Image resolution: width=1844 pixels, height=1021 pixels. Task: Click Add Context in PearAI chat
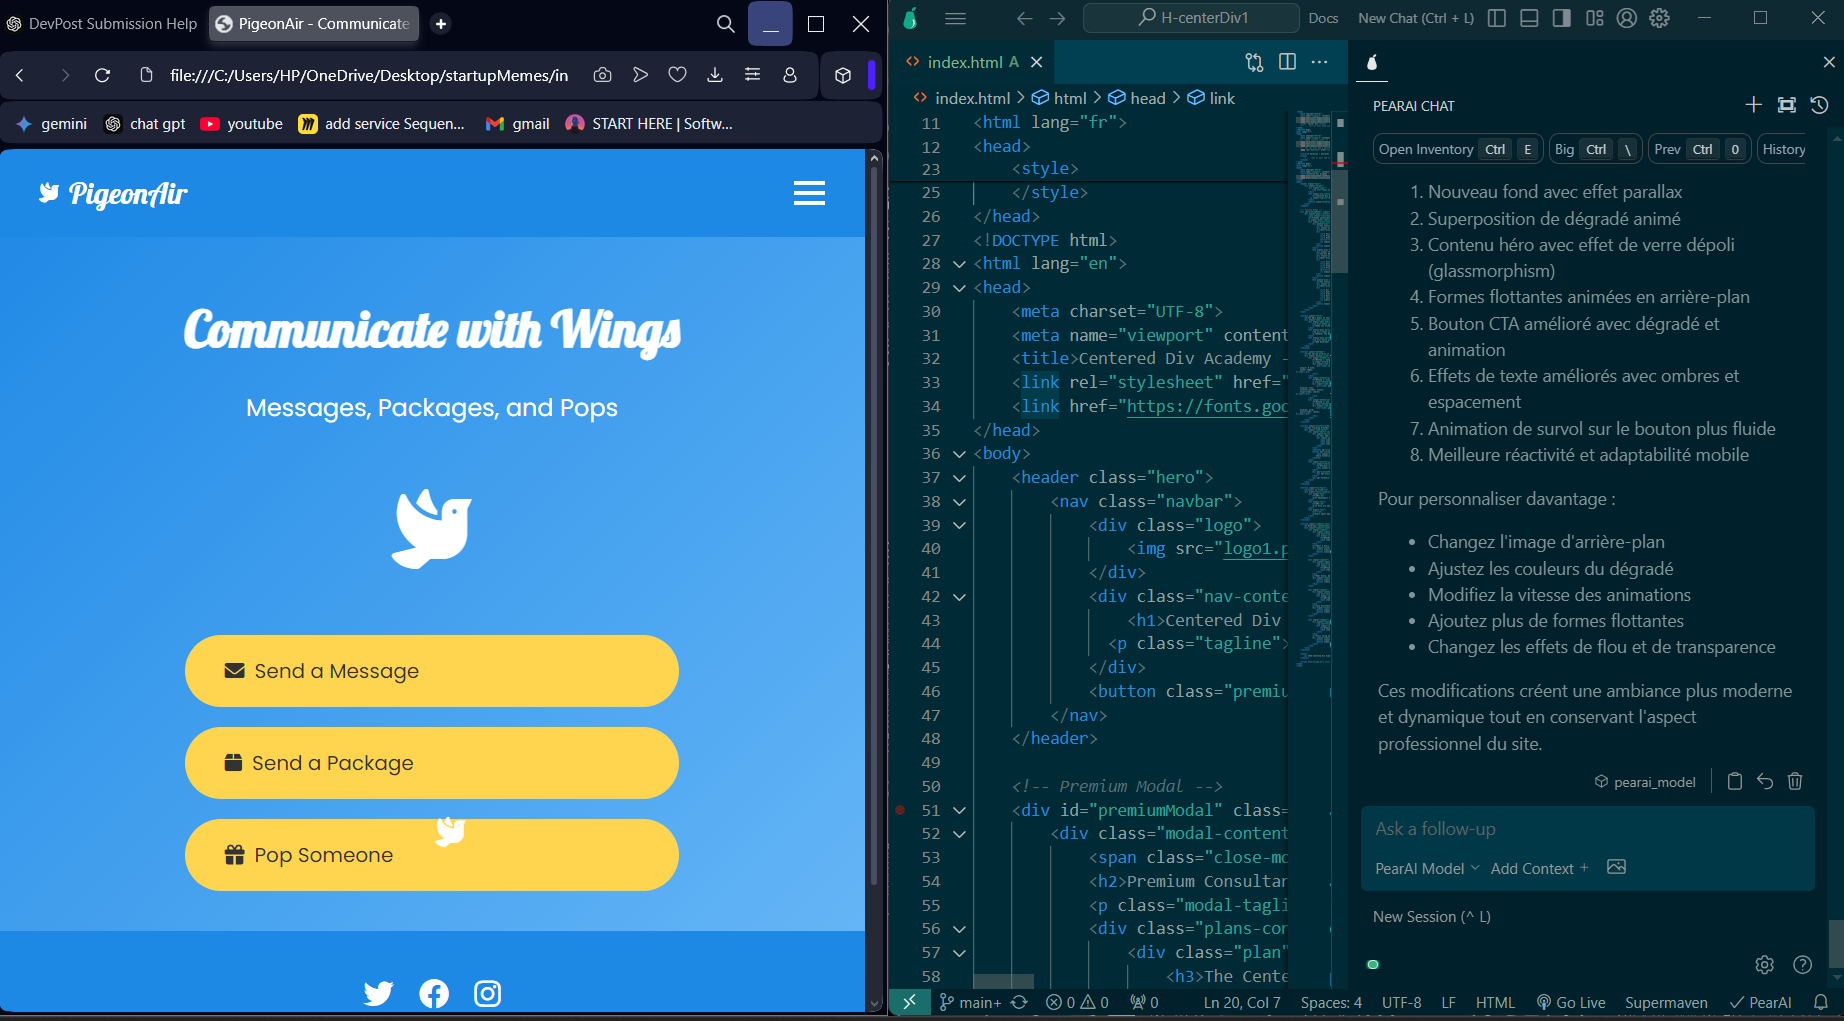[1539, 868]
